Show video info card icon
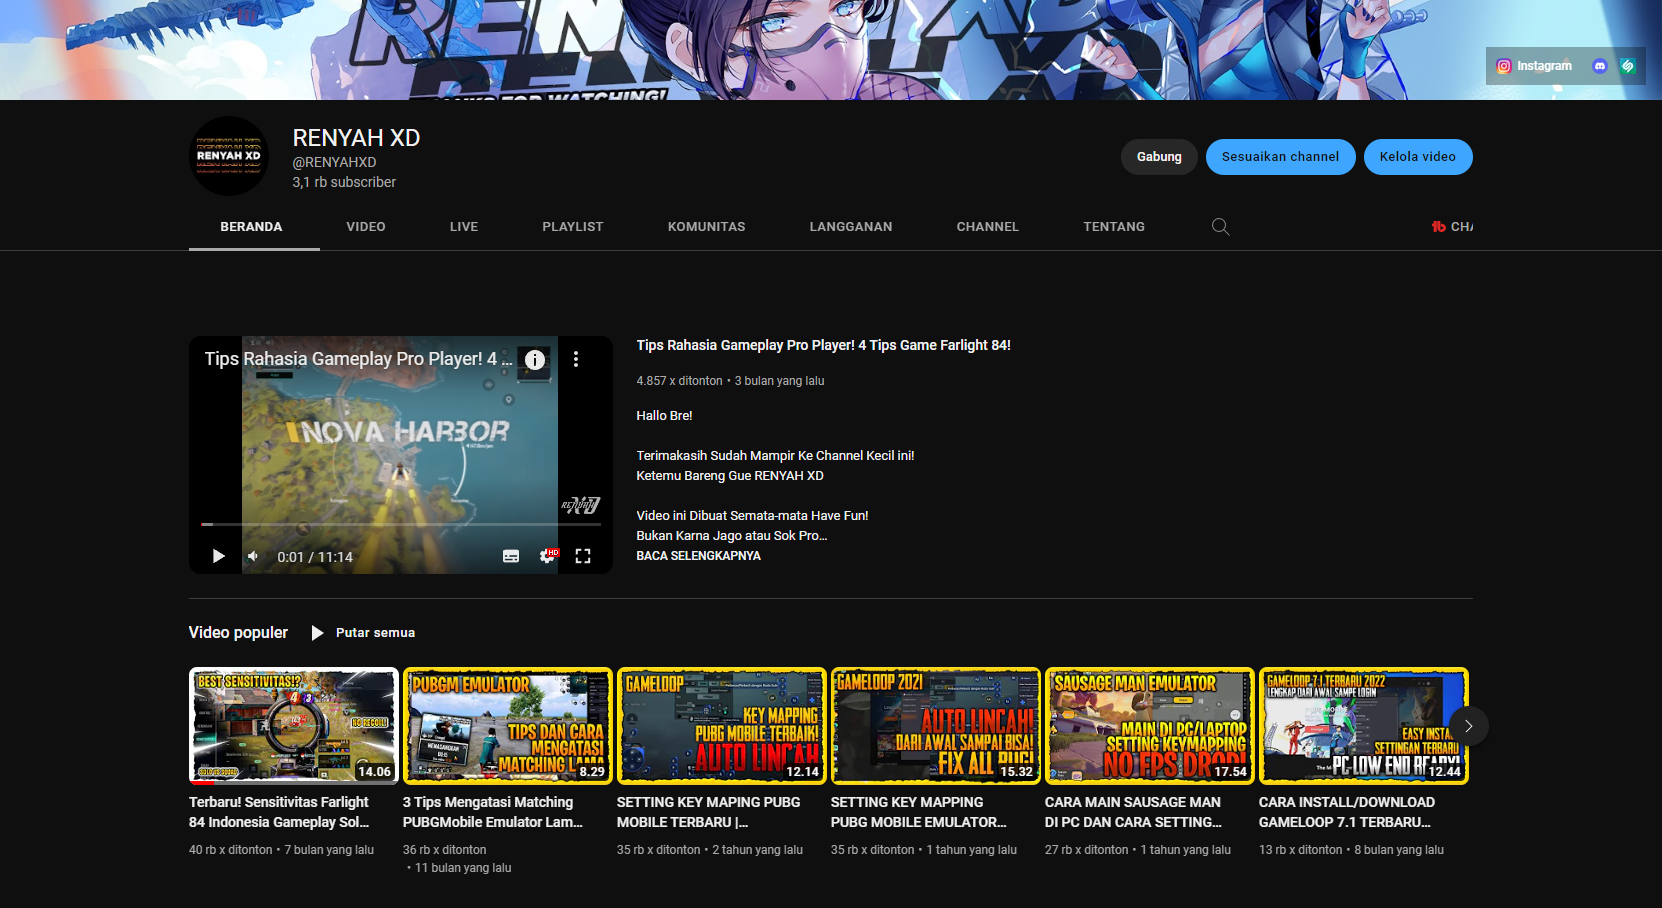Screen dimensions: 1662x908 (535, 360)
